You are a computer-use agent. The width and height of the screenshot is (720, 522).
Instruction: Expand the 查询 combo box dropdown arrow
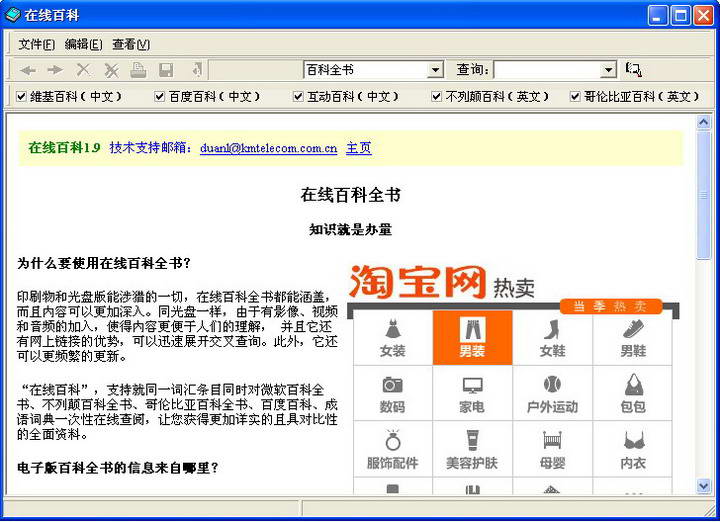pos(608,70)
